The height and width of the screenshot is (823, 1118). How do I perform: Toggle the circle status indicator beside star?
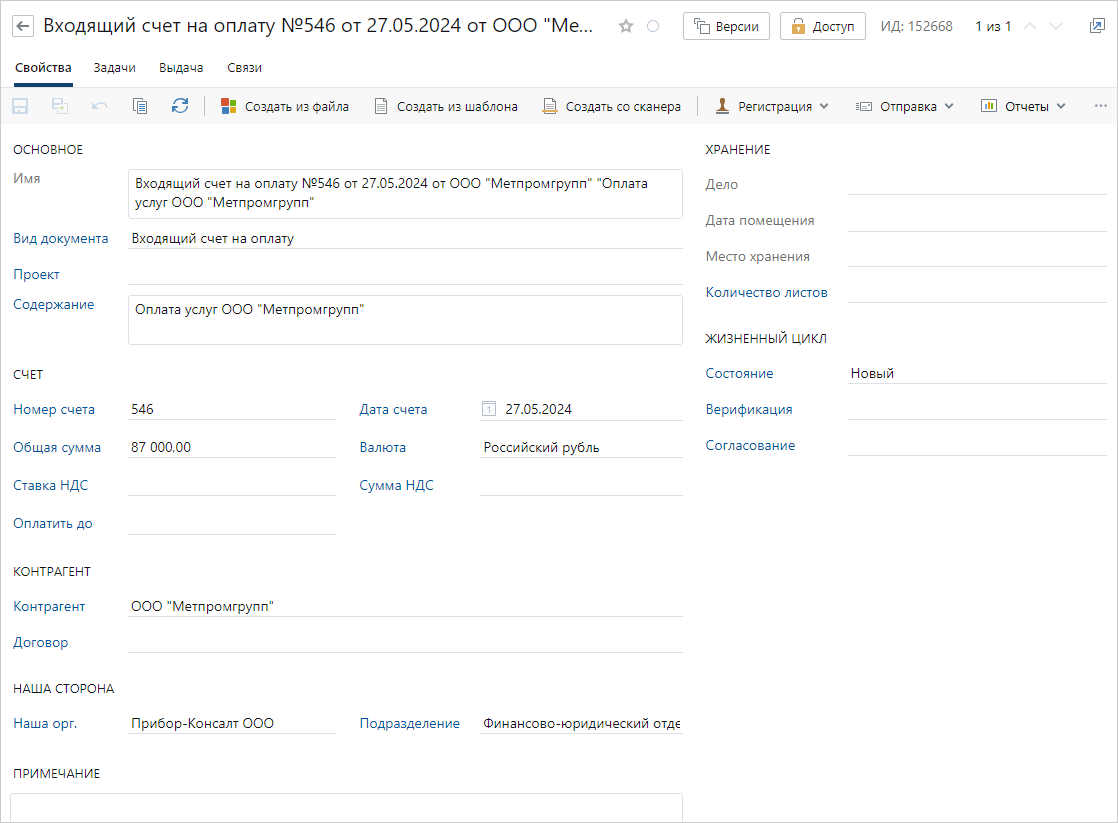tap(653, 27)
